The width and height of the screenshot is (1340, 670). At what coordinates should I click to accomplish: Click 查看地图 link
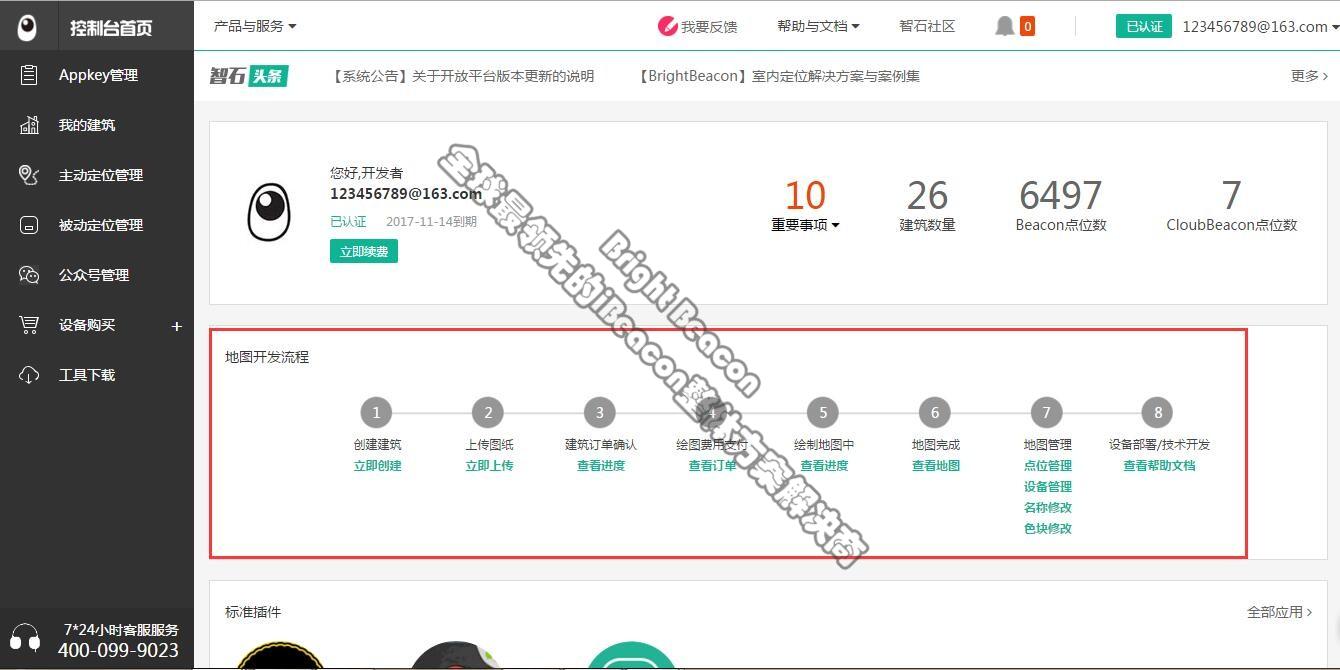[936, 466]
